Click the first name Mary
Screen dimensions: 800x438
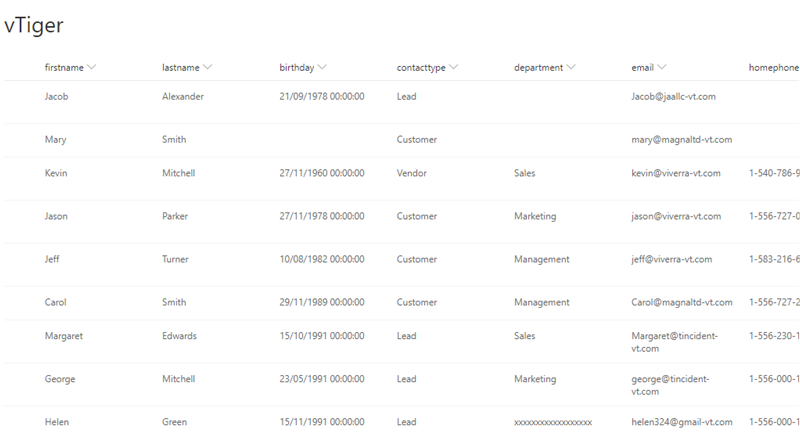coord(56,140)
